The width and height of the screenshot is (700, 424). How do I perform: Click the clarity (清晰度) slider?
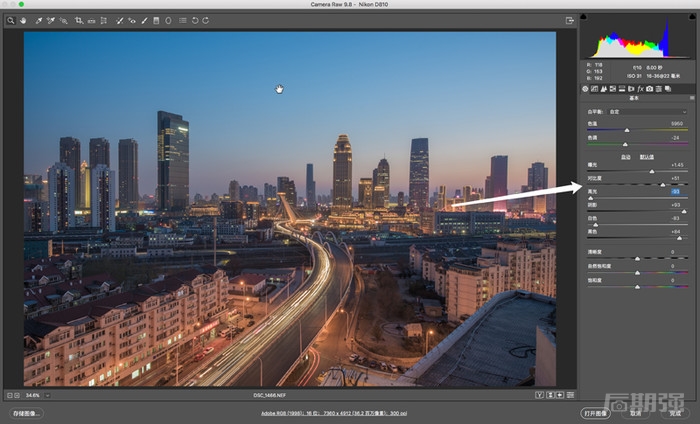(x=637, y=258)
